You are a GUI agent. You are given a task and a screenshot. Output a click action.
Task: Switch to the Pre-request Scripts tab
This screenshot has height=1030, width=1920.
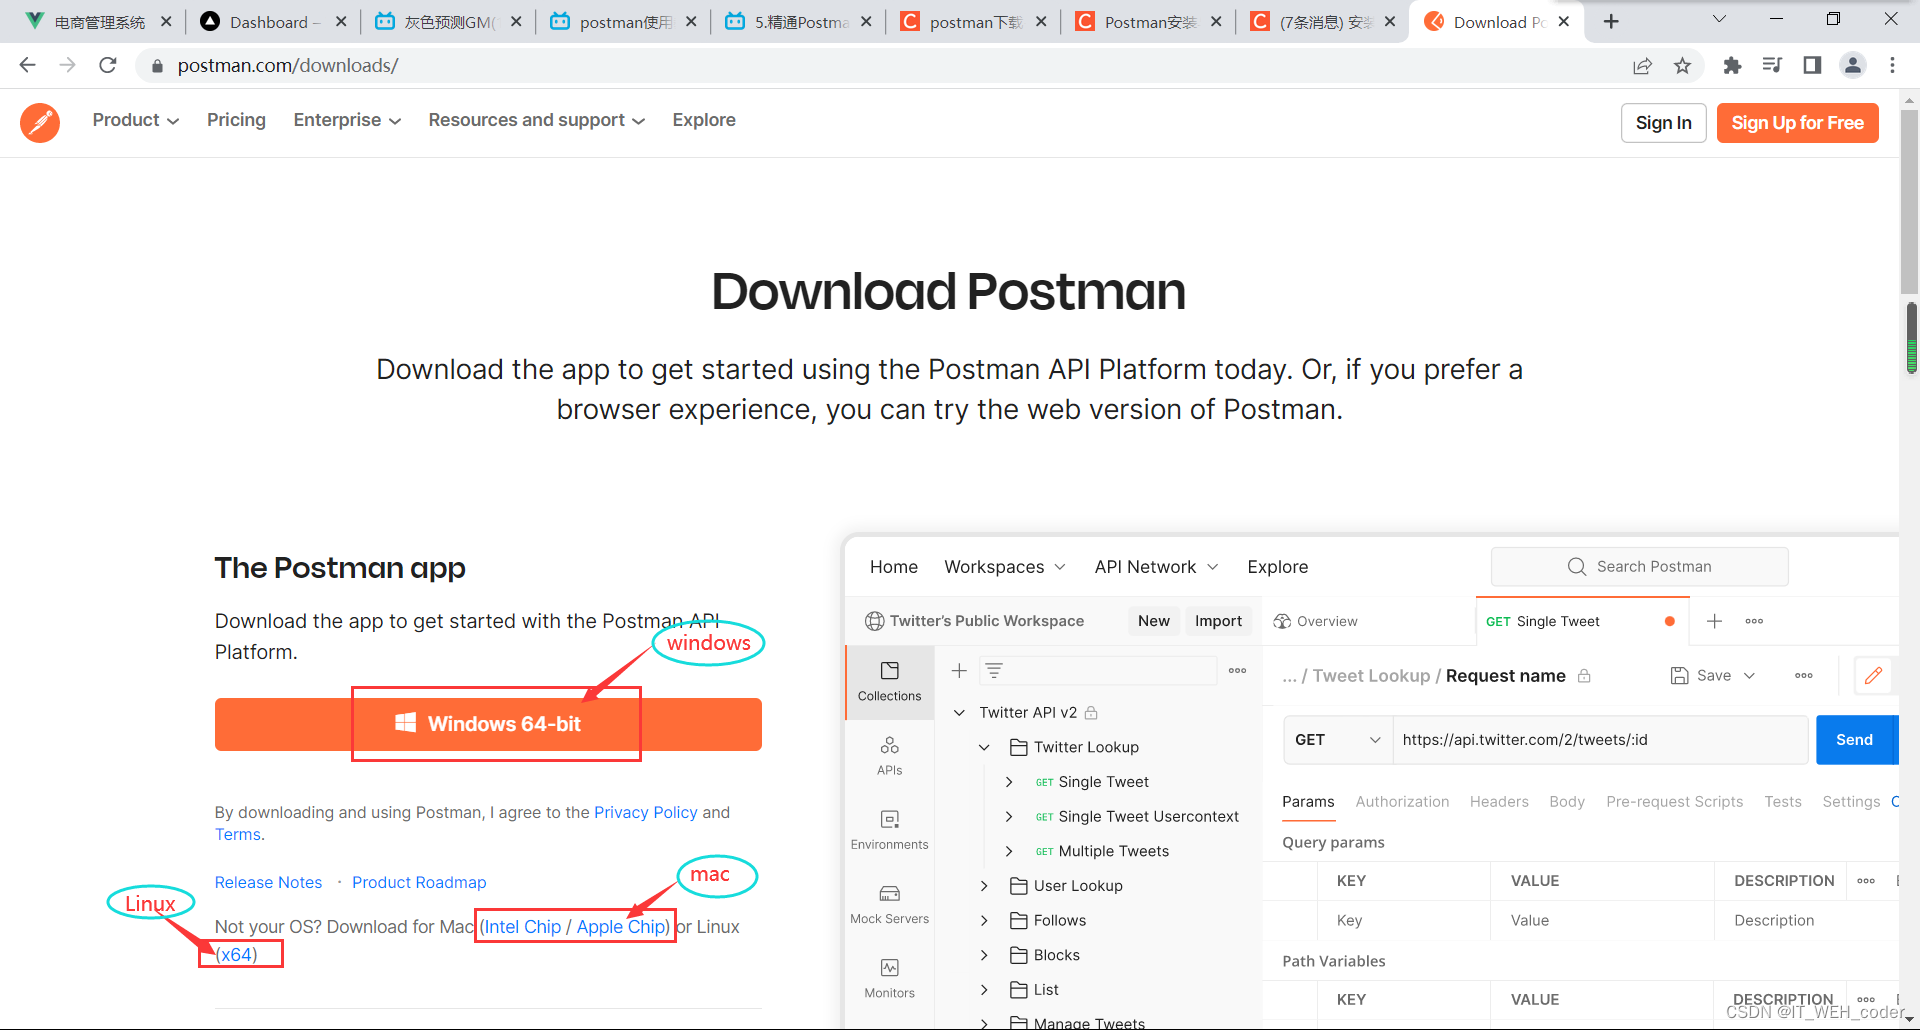coord(1674,801)
